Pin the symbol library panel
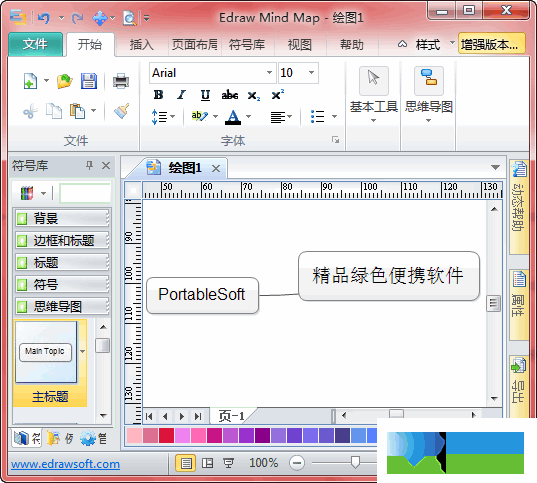The image size is (537, 483). pyautogui.click(x=89, y=166)
